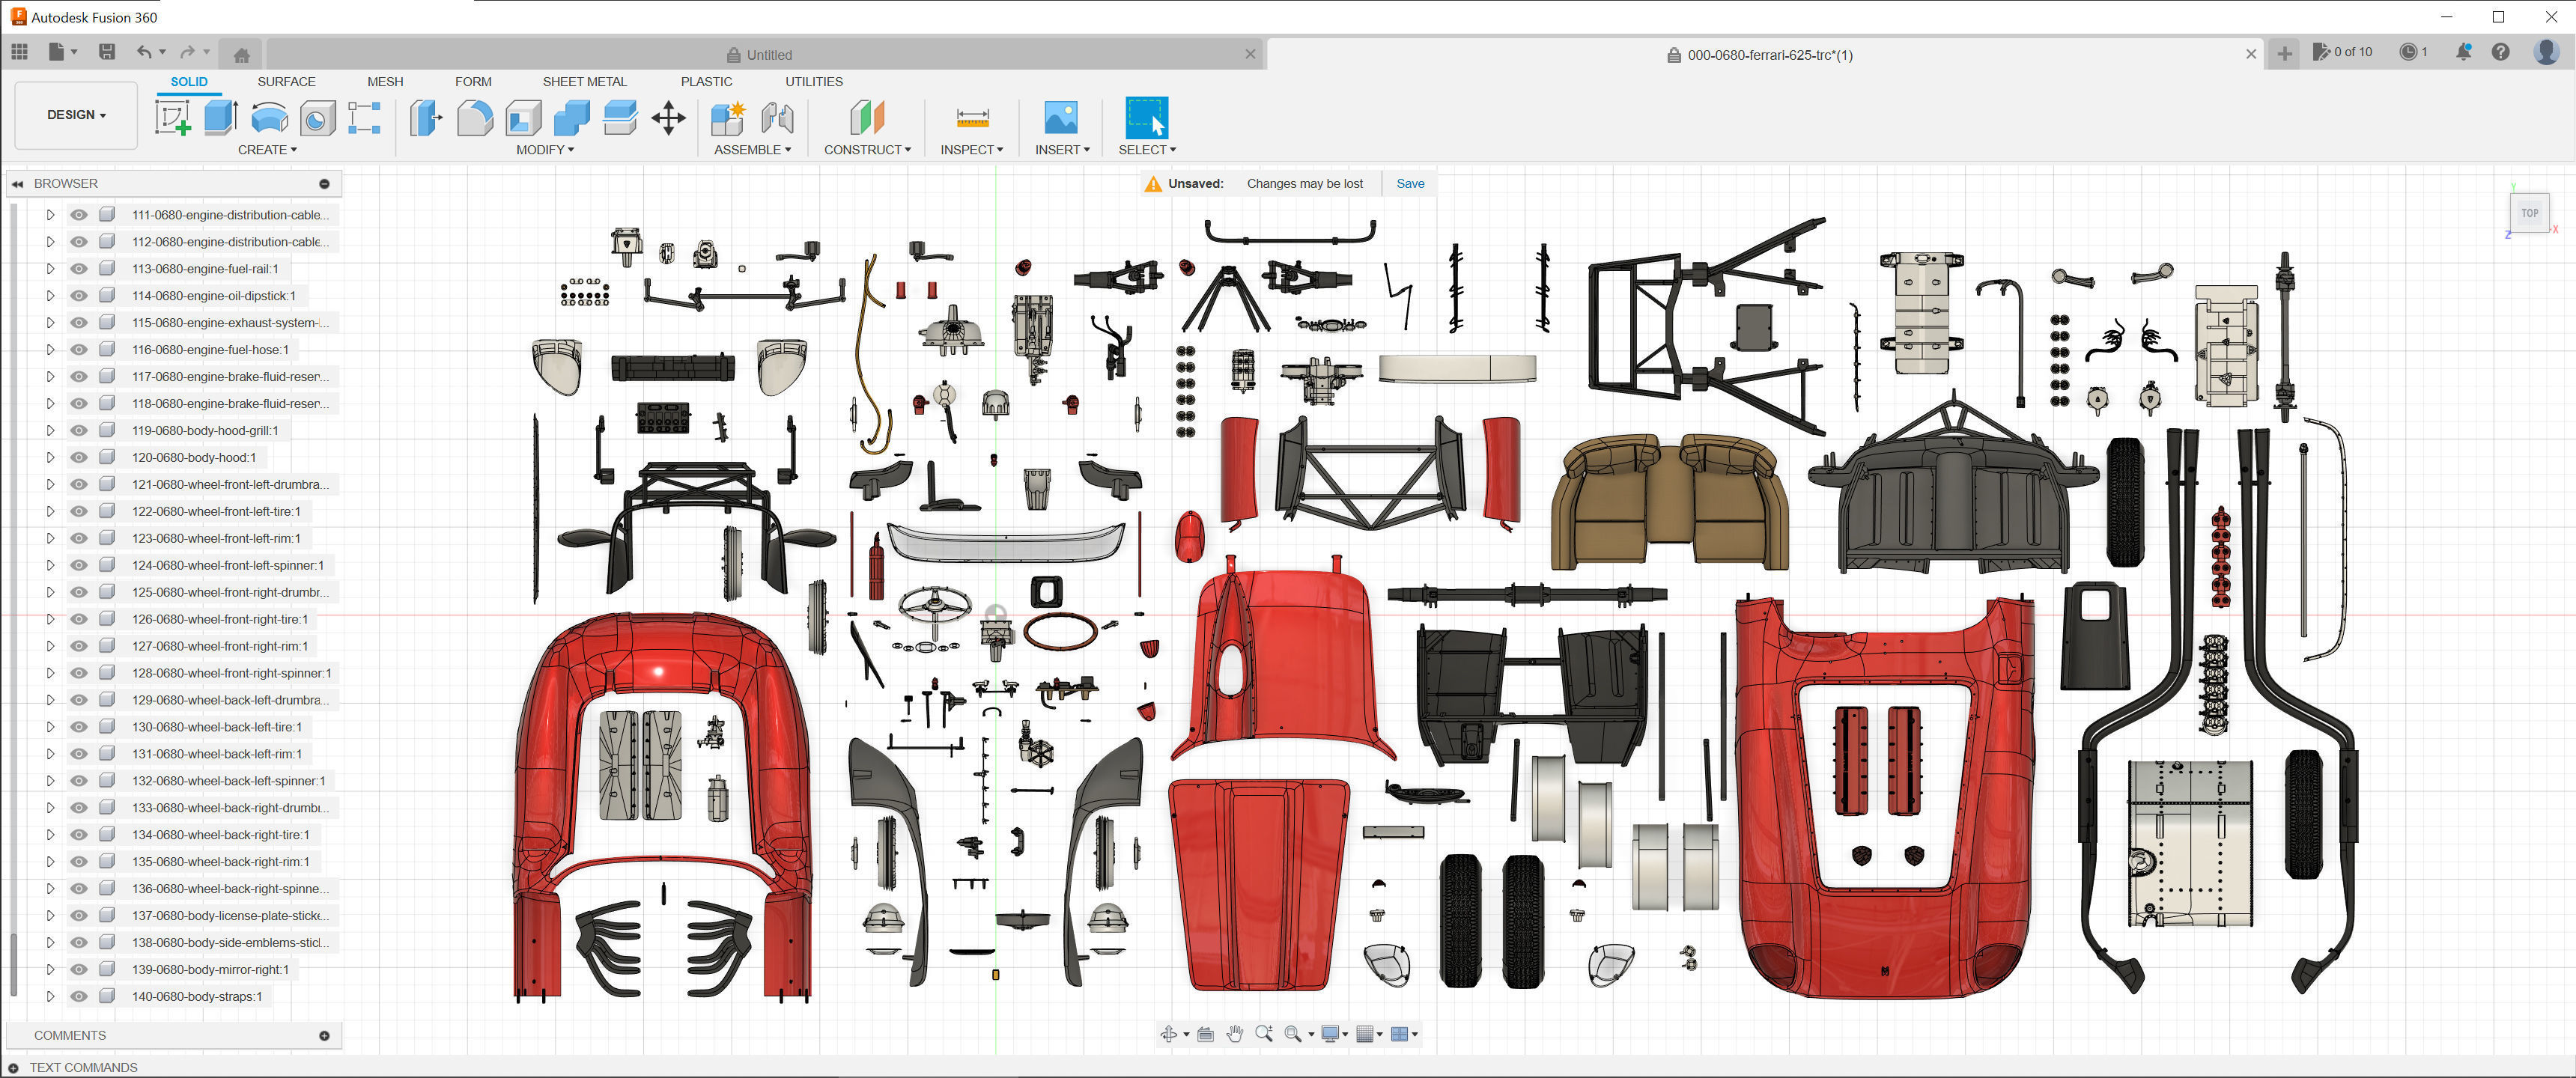Click the Create Sketch icon

172,118
